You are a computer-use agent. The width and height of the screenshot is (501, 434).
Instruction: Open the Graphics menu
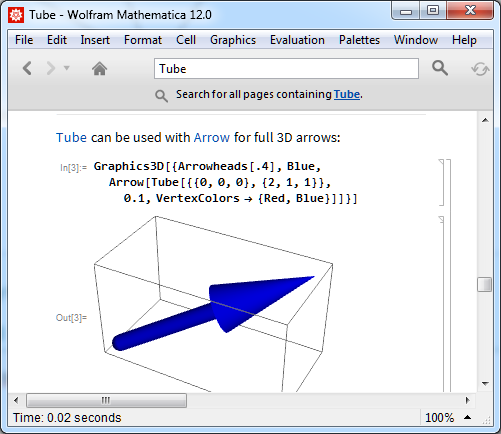tap(233, 40)
